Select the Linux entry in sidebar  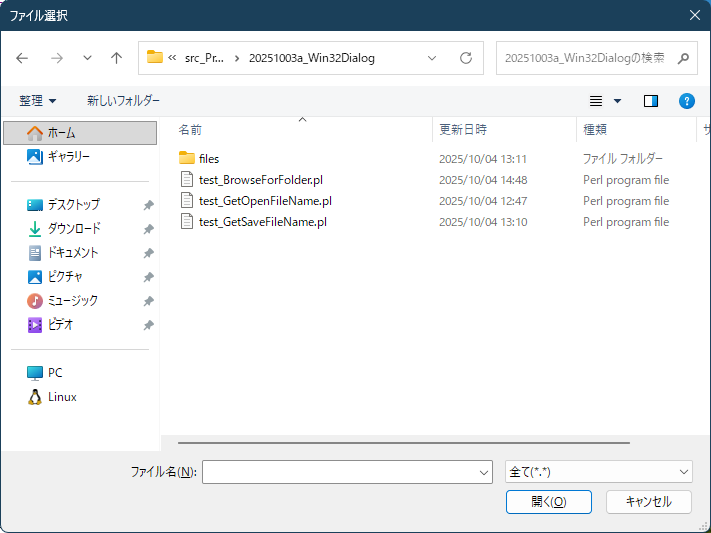pyautogui.click(x=62, y=397)
